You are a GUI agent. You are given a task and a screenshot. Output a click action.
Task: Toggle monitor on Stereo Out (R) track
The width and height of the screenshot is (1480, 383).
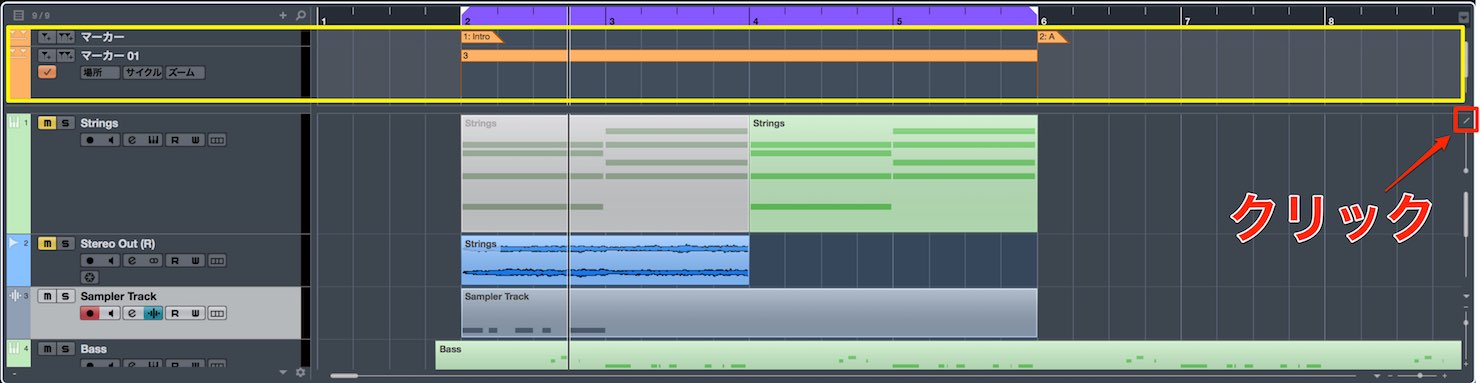coord(111,261)
